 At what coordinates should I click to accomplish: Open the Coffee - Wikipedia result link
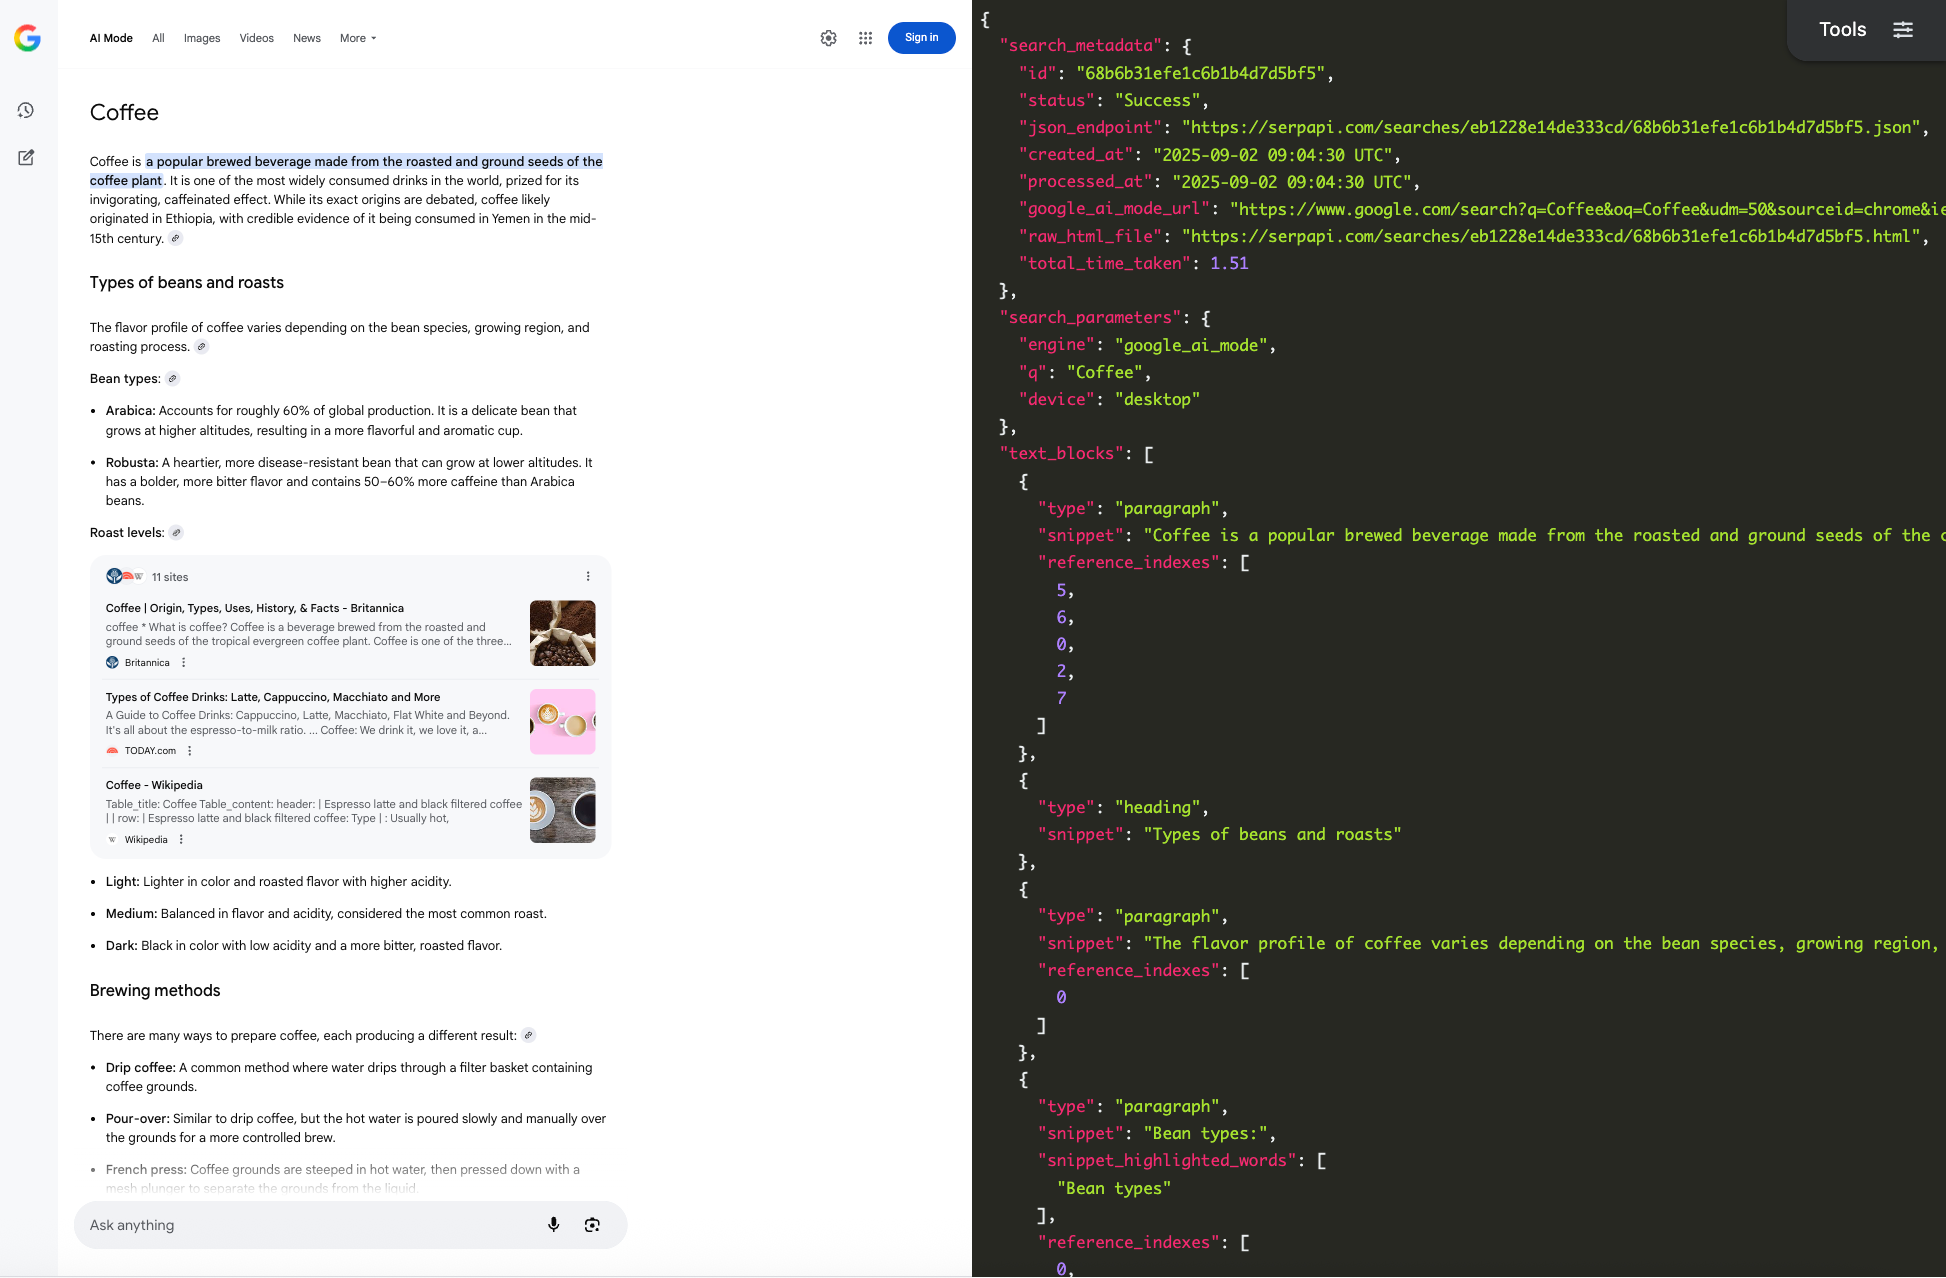(154, 785)
